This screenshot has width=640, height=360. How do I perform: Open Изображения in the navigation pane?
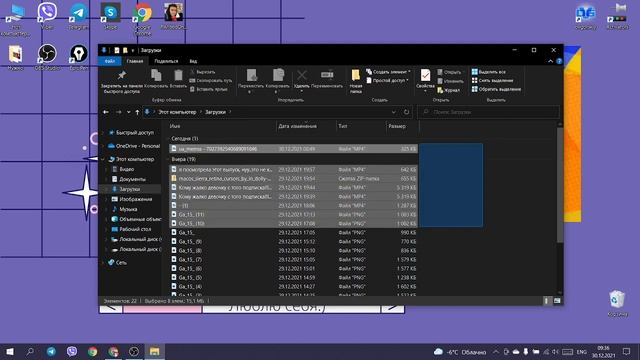click(x=136, y=199)
